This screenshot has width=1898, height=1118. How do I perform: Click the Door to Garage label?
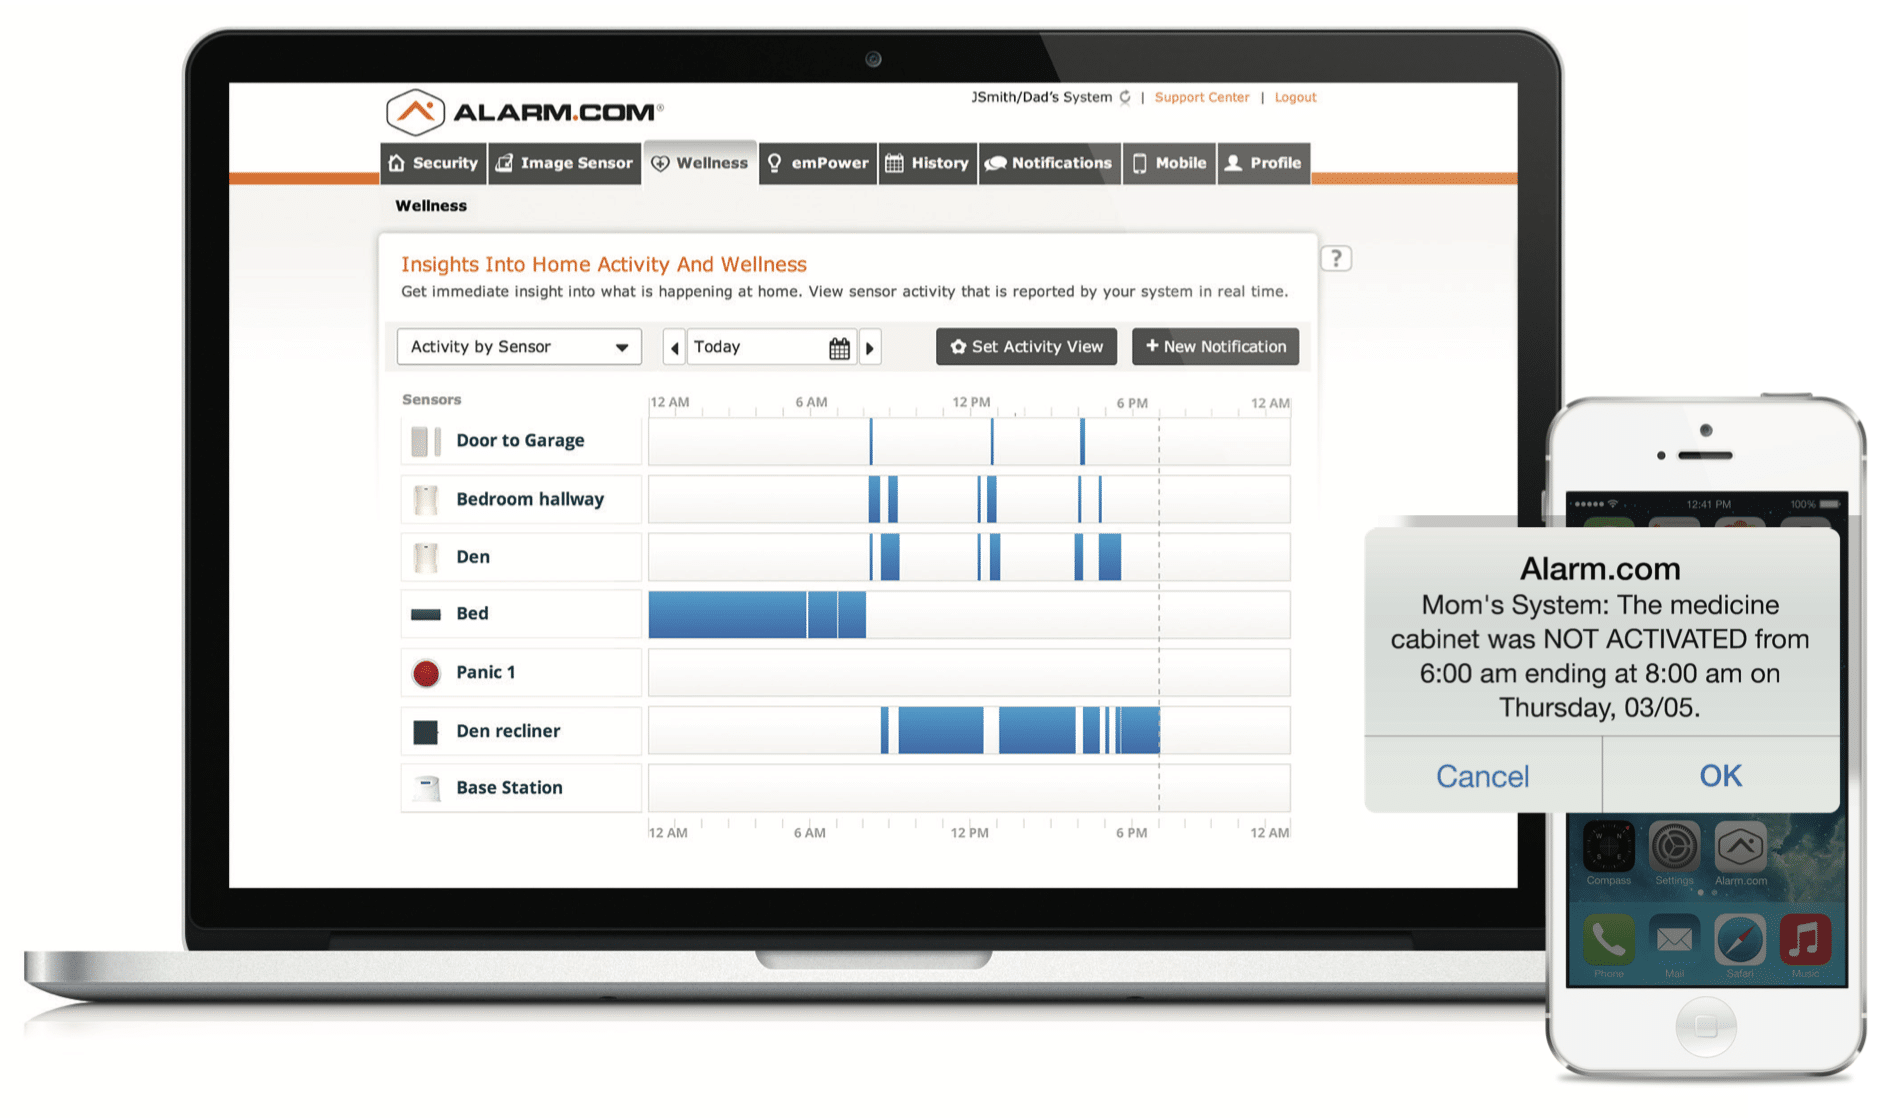[520, 441]
